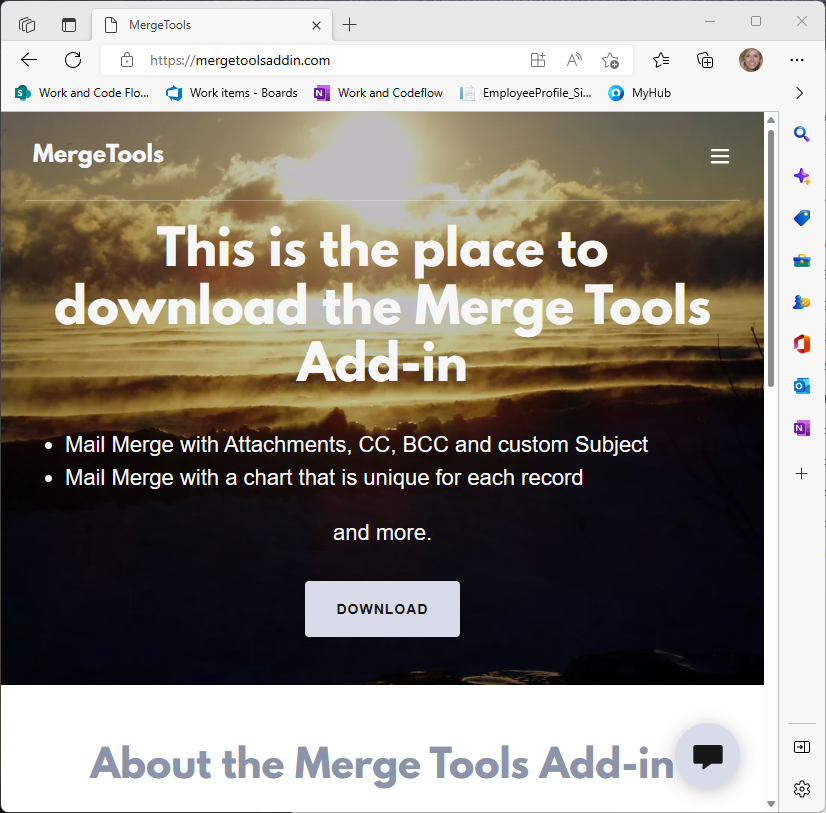Image resolution: width=826 pixels, height=813 pixels.
Task: Open Shopping tag in the sidebar
Action: click(801, 218)
